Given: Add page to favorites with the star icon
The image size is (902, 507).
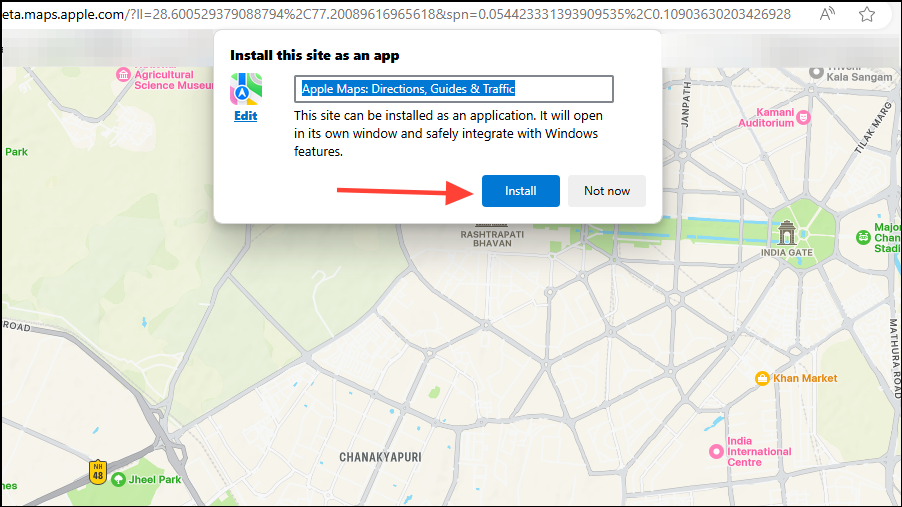Looking at the screenshot, I should click(867, 14).
